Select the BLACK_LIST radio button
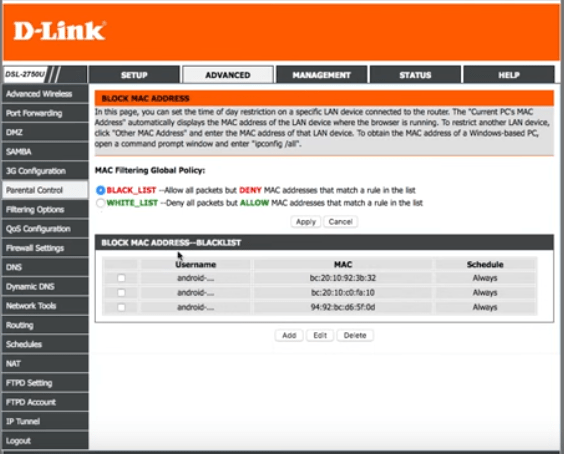Viewport: 564px width, 454px height. [100, 190]
